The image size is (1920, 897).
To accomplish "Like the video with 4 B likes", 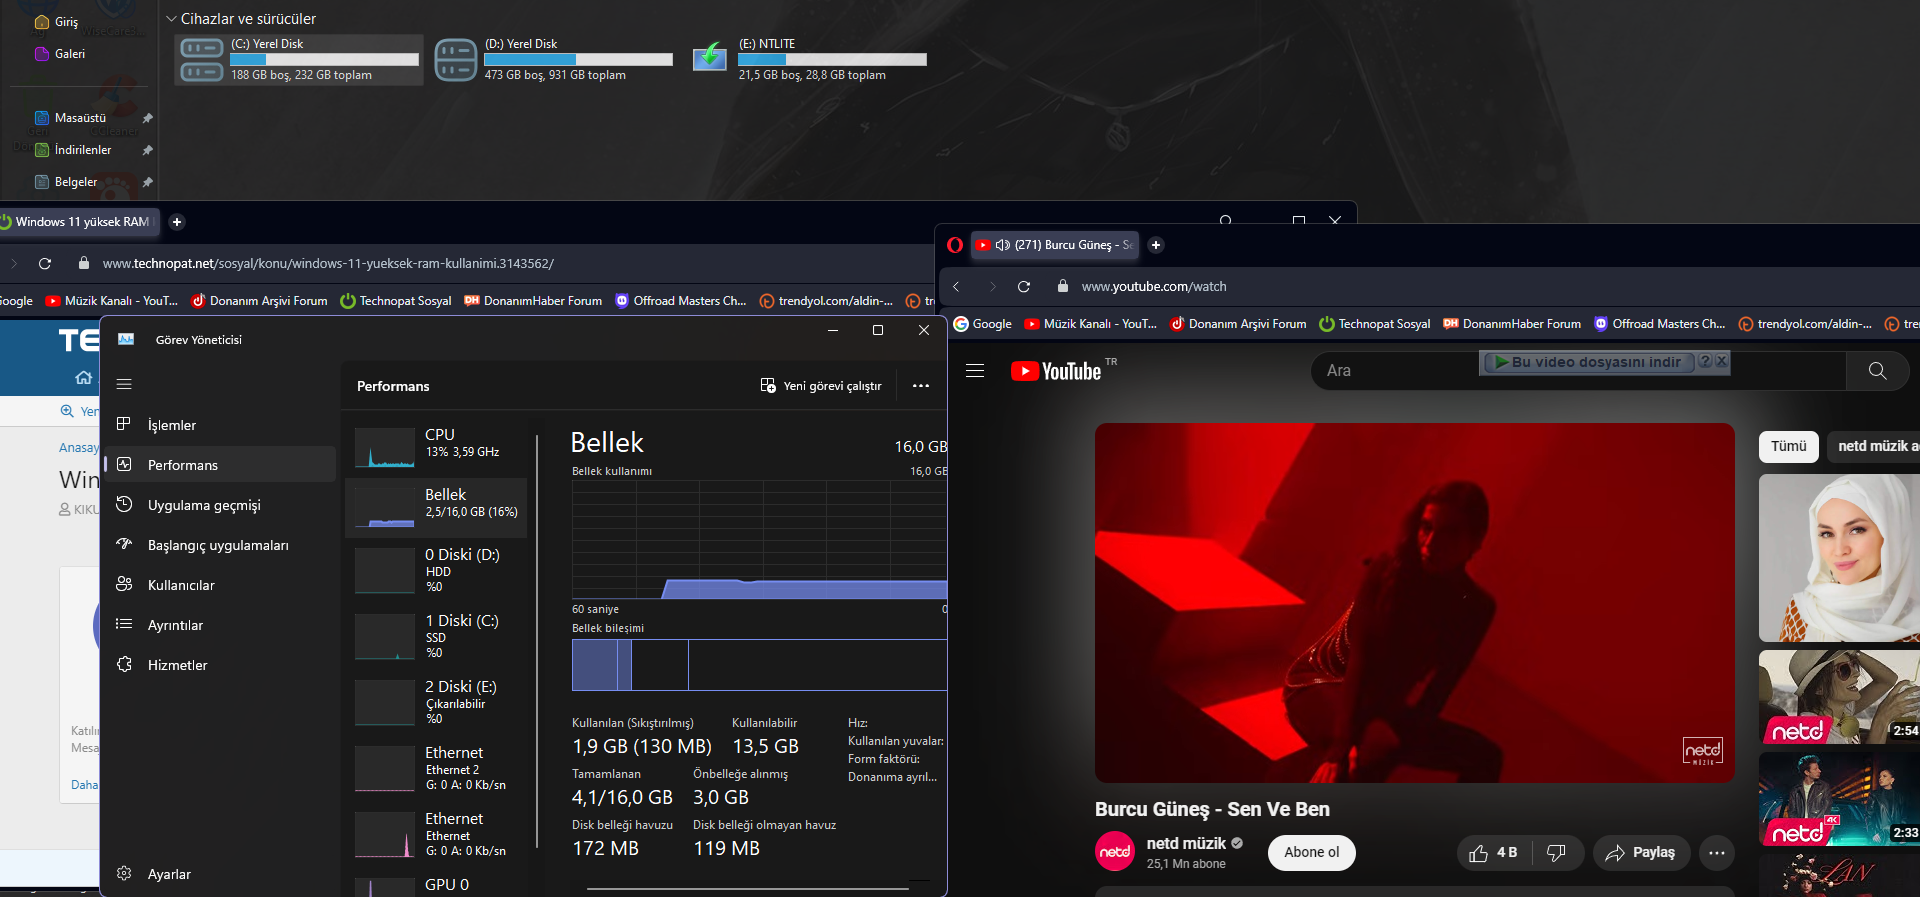I will coord(1494,853).
